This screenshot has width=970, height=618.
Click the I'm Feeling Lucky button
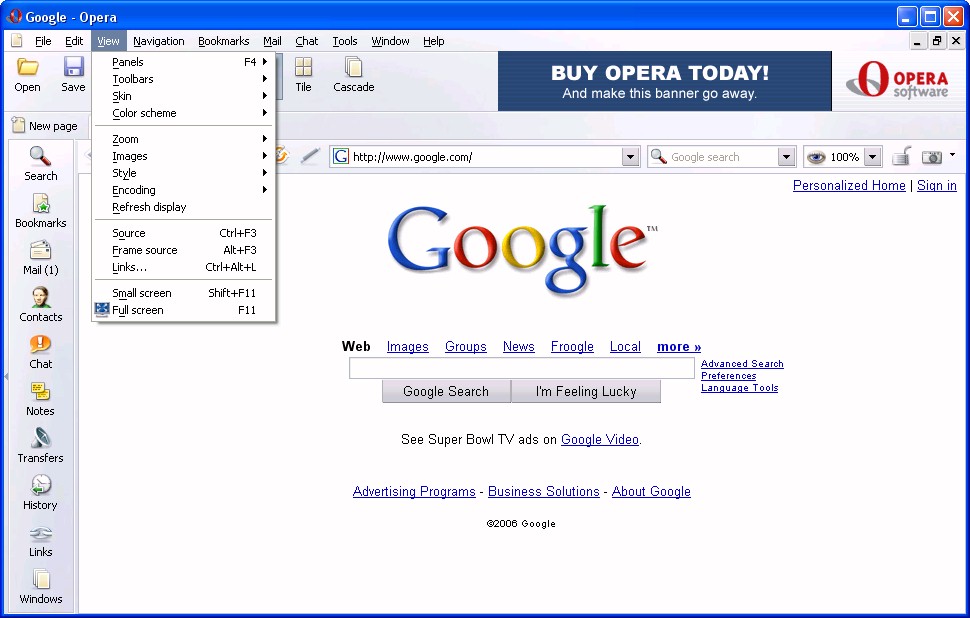tap(586, 392)
